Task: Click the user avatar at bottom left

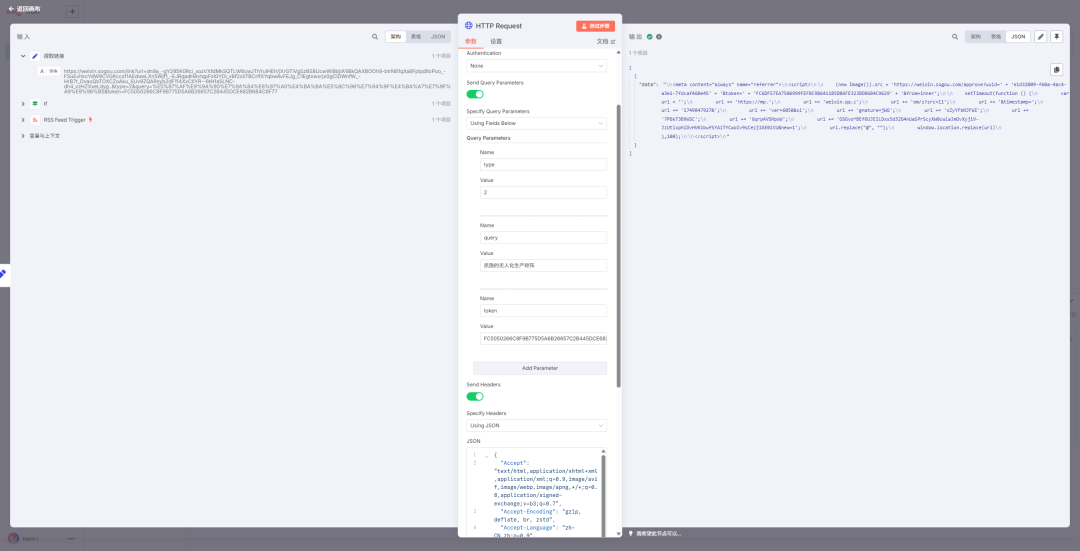Action: tap(13, 538)
